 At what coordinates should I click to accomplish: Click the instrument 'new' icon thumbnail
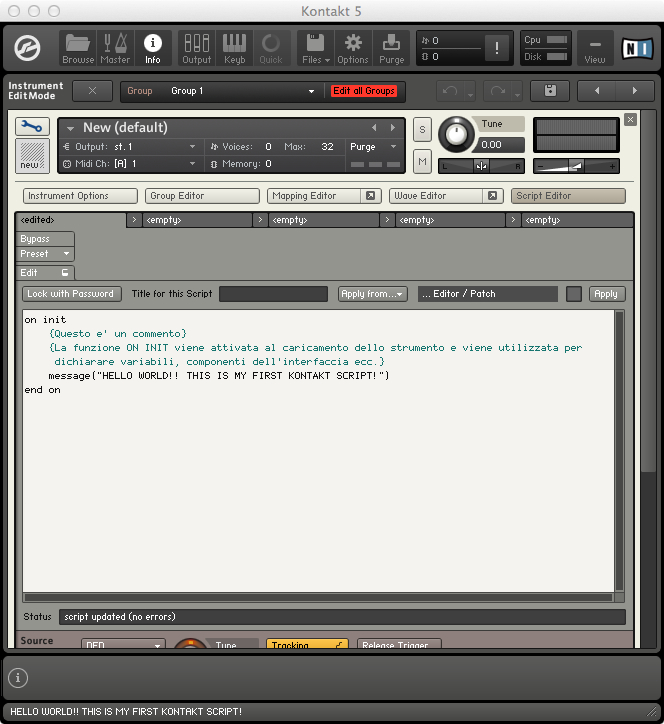click(32, 156)
